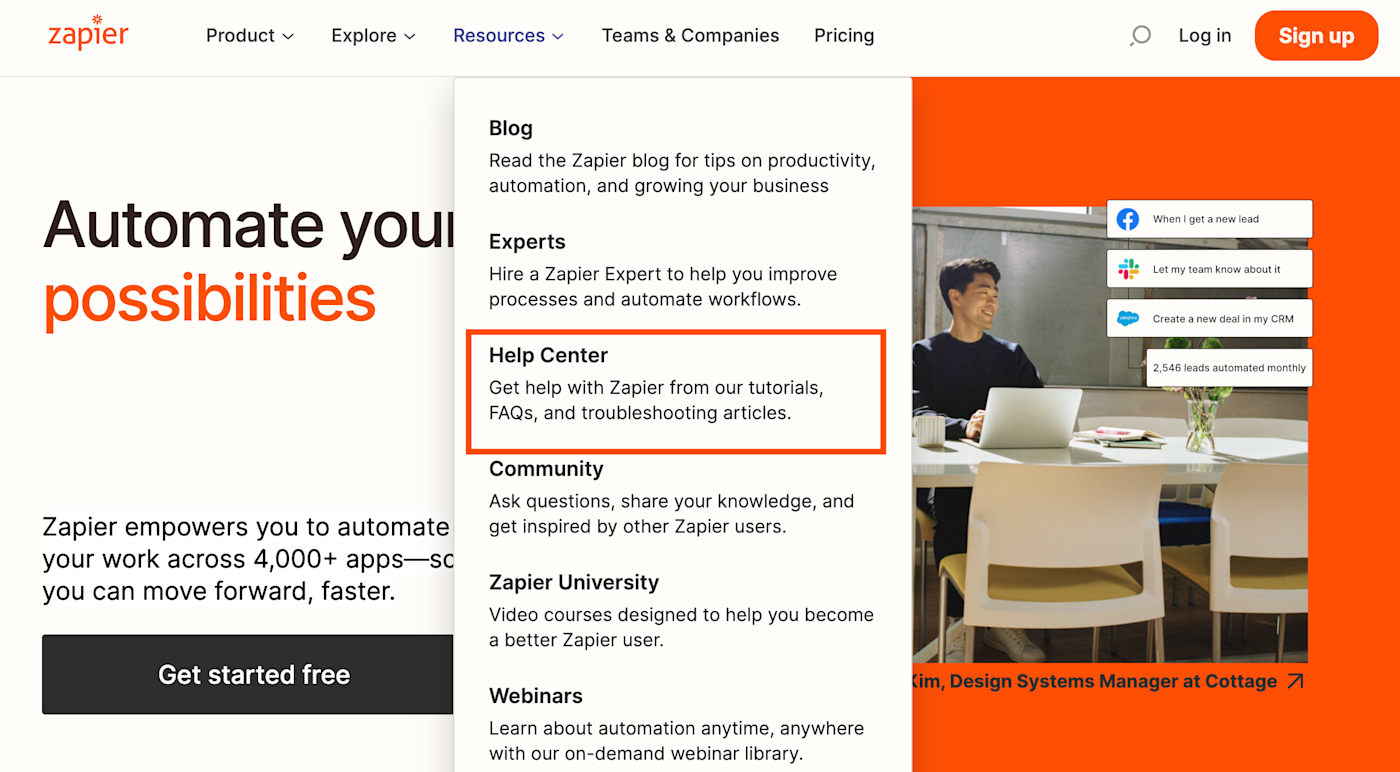The width and height of the screenshot is (1400, 772).
Task: Click 'Read the Zapier blog for tips' description
Action: click(682, 173)
